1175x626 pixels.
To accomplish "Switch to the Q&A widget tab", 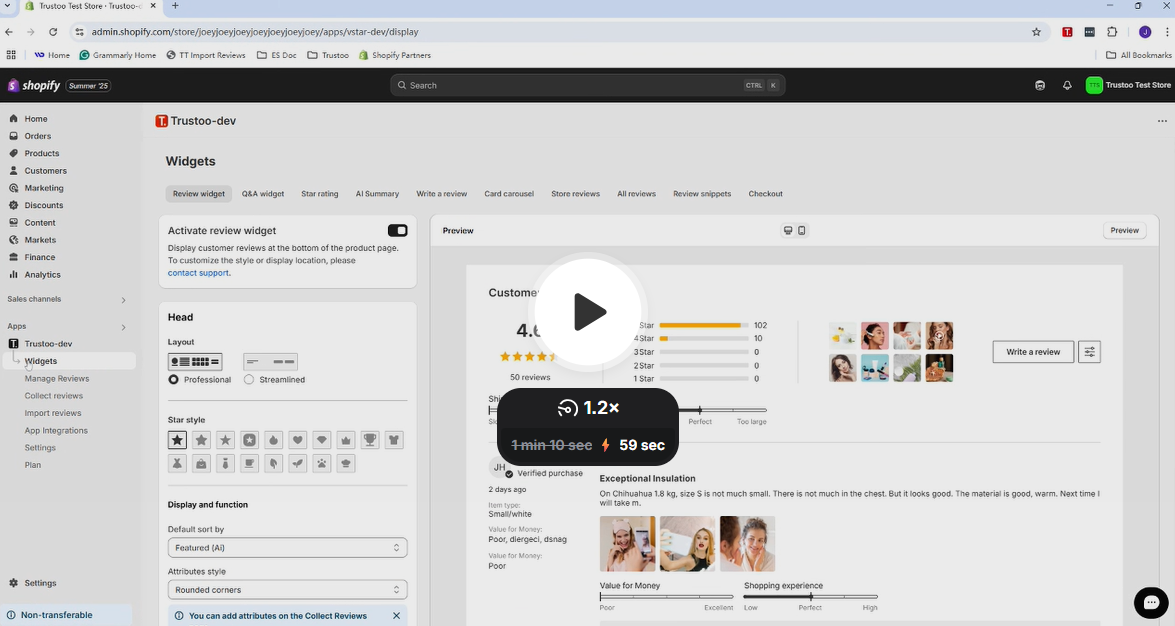I will (263, 194).
